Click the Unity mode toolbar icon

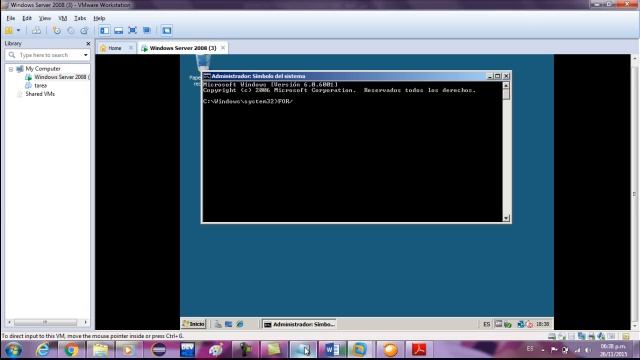coord(147,30)
